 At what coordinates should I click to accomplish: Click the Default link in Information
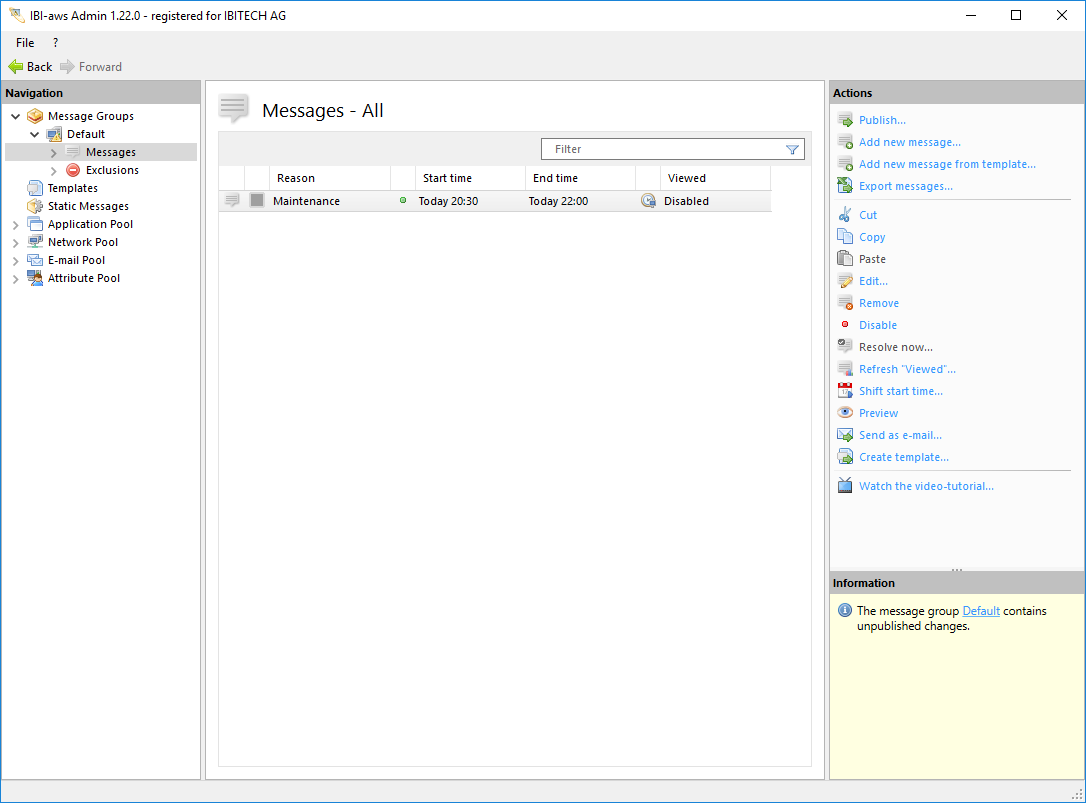click(x=980, y=611)
